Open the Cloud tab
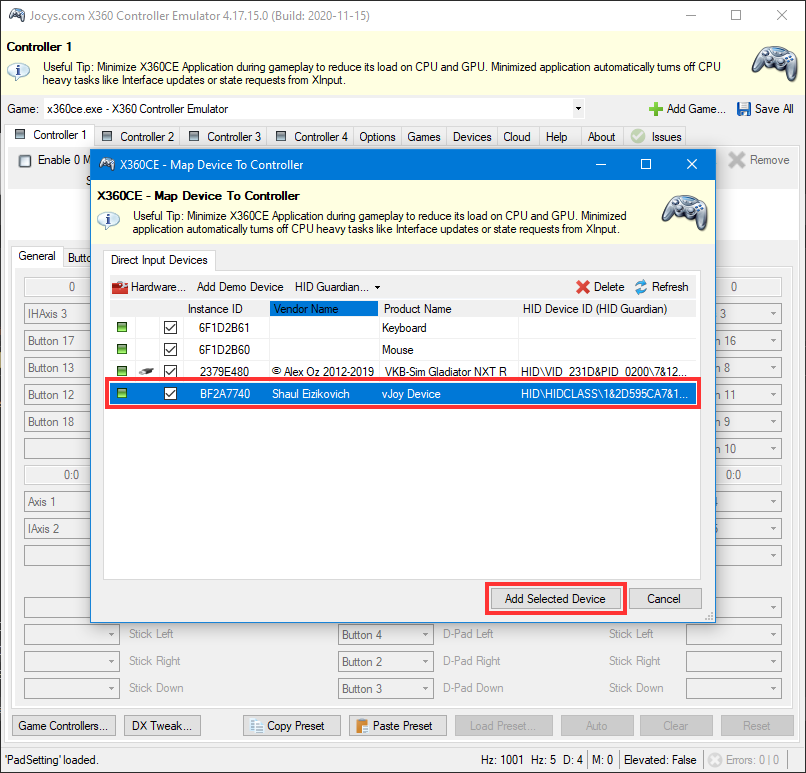Viewport: 806px width, 773px height. pos(517,137)
